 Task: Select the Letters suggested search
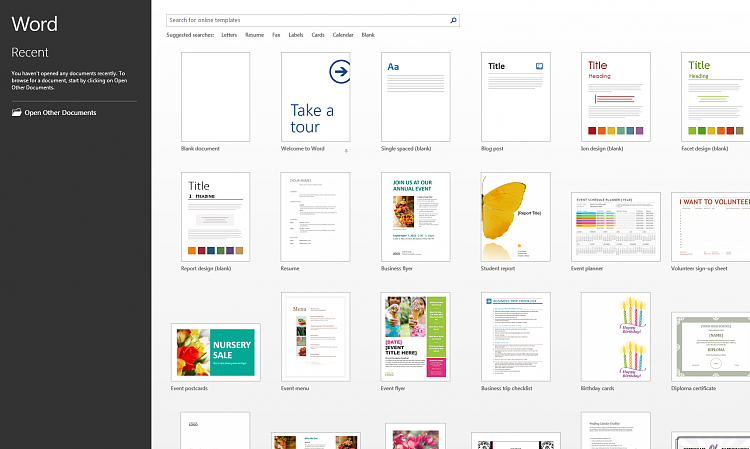pyautogui.click(x=229, y=35)
